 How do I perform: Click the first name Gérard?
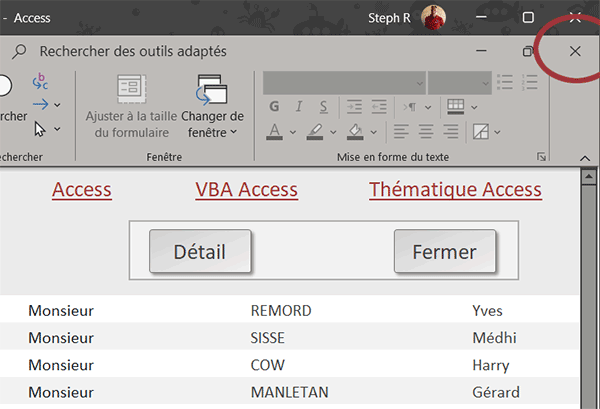496,392
